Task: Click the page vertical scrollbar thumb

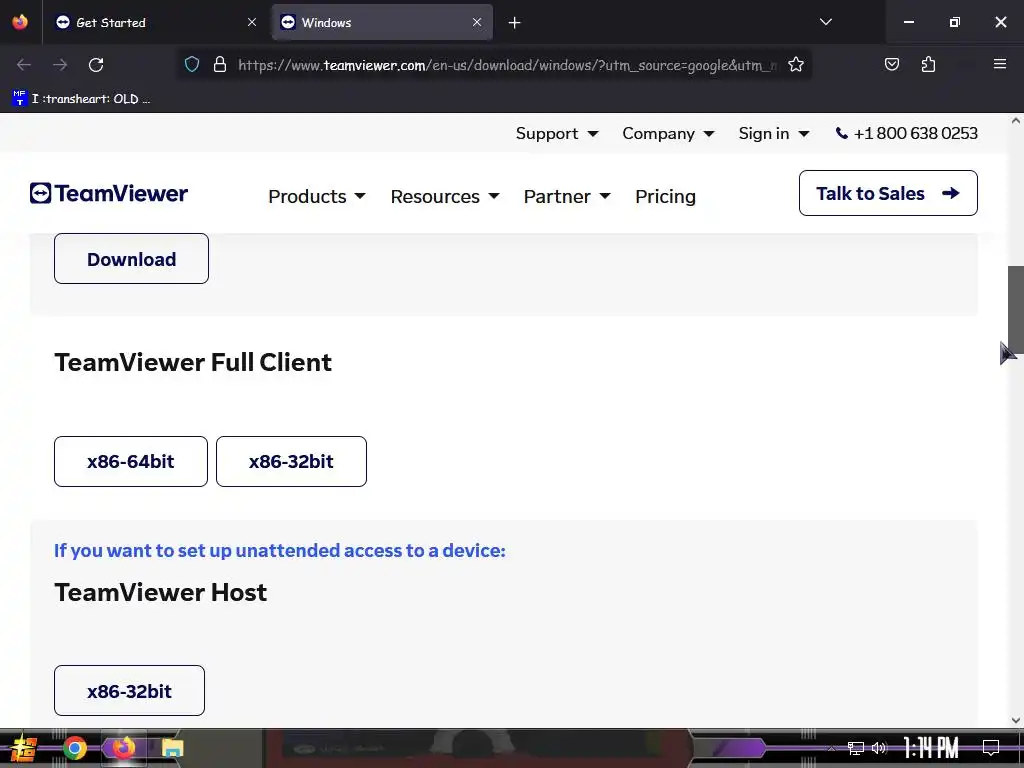Action: click(x=1016, y=310)
